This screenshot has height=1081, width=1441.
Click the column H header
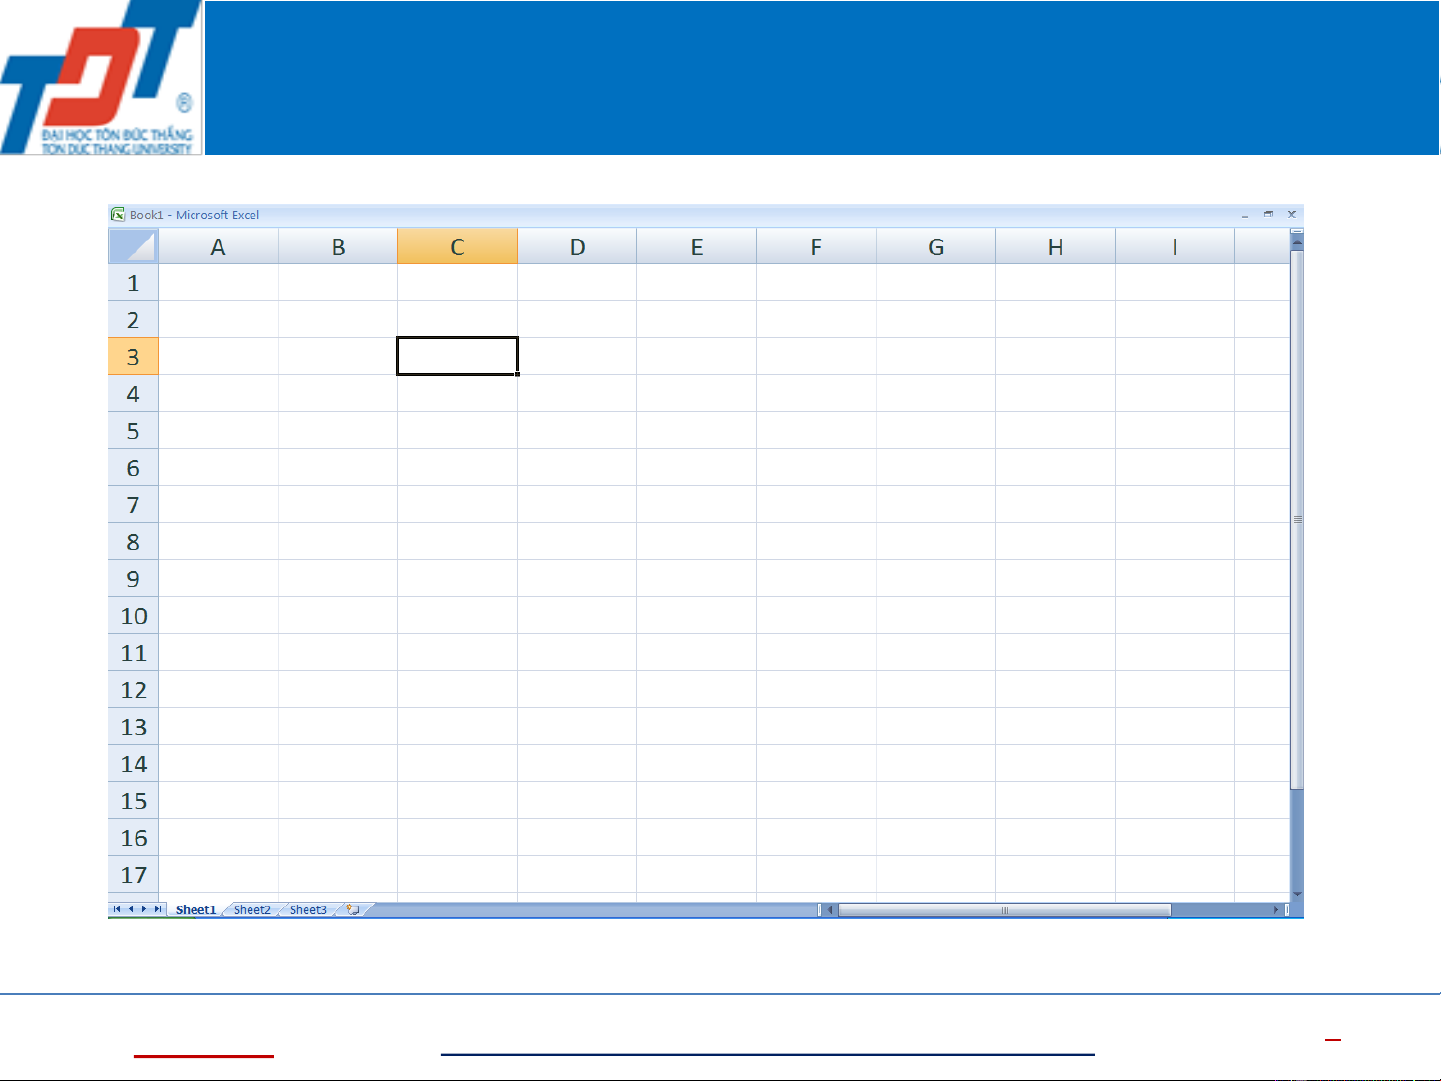coord(1055,247)
